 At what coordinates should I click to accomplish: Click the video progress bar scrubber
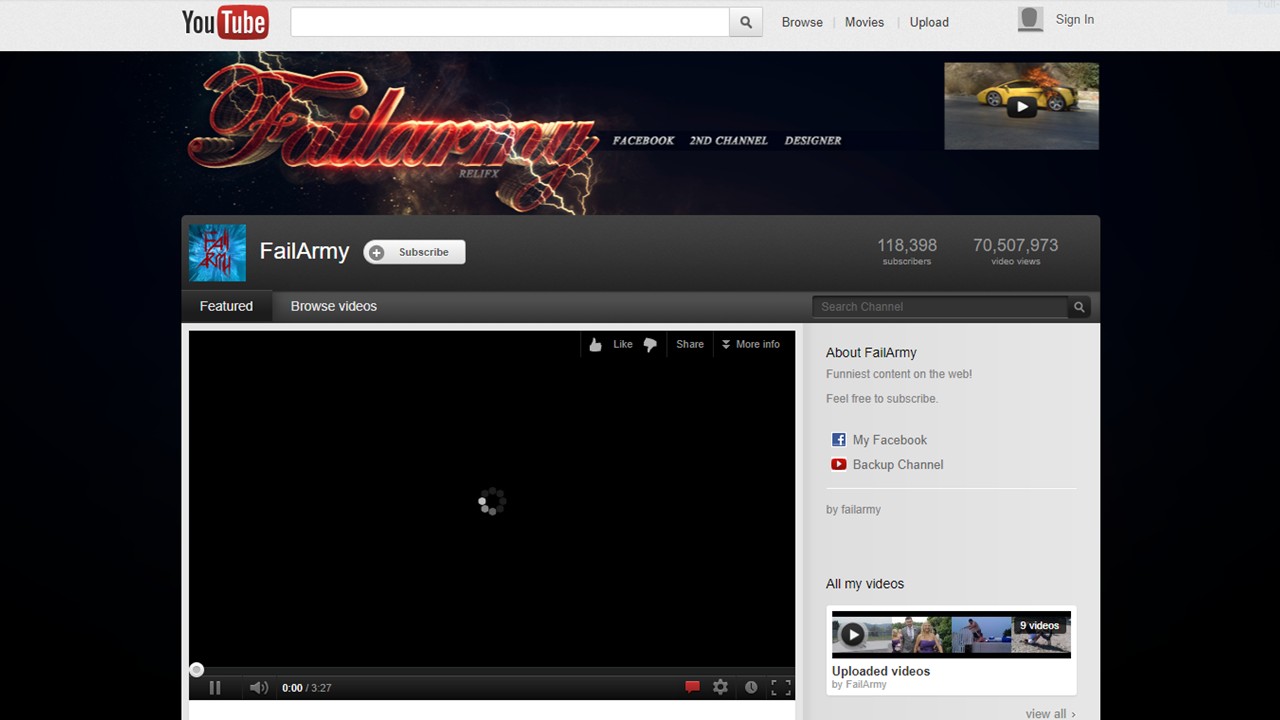tap(197, 669)
